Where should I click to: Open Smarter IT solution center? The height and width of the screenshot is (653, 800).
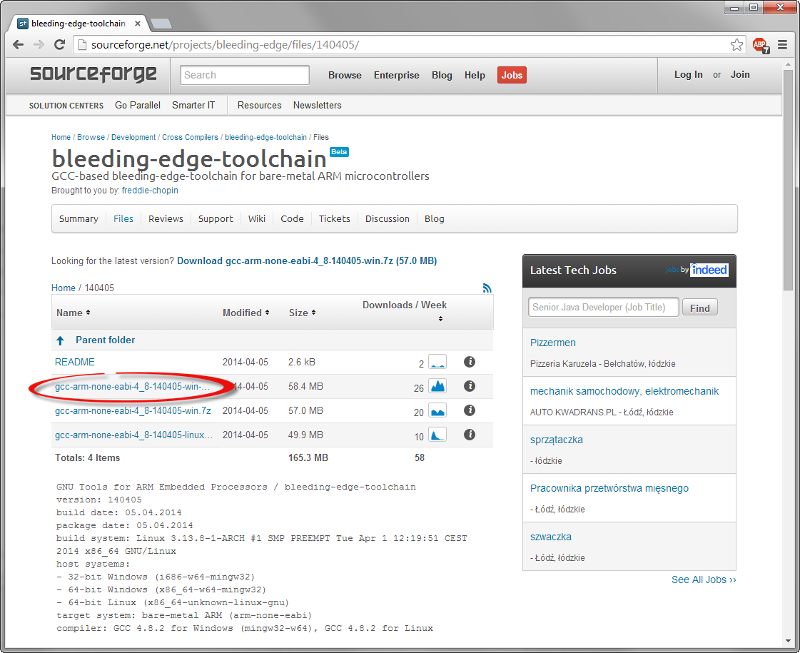click(193, 105)
